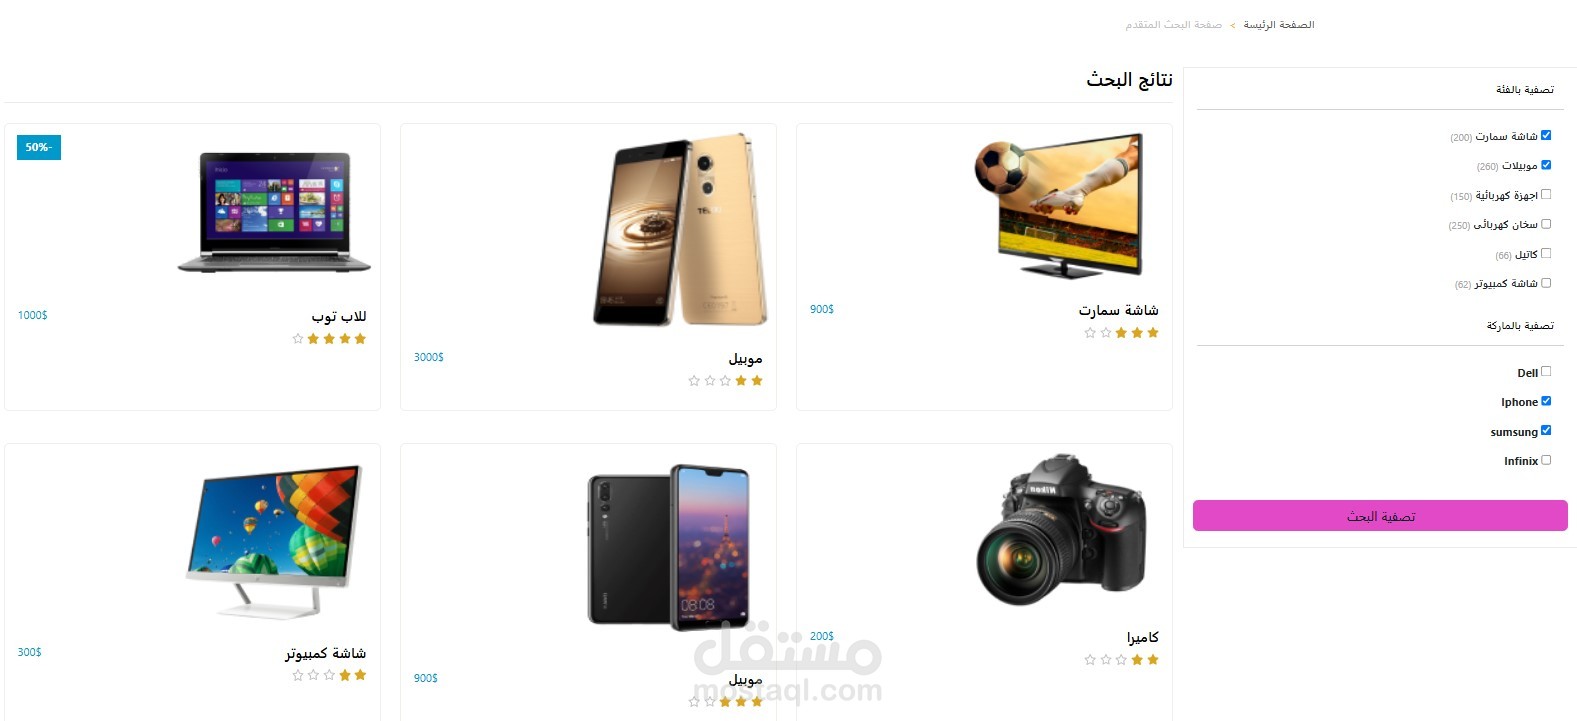Check the سخان كهربائى filter box
The height and width of the screenshot is (721, 1577).
pos(1546,224)
